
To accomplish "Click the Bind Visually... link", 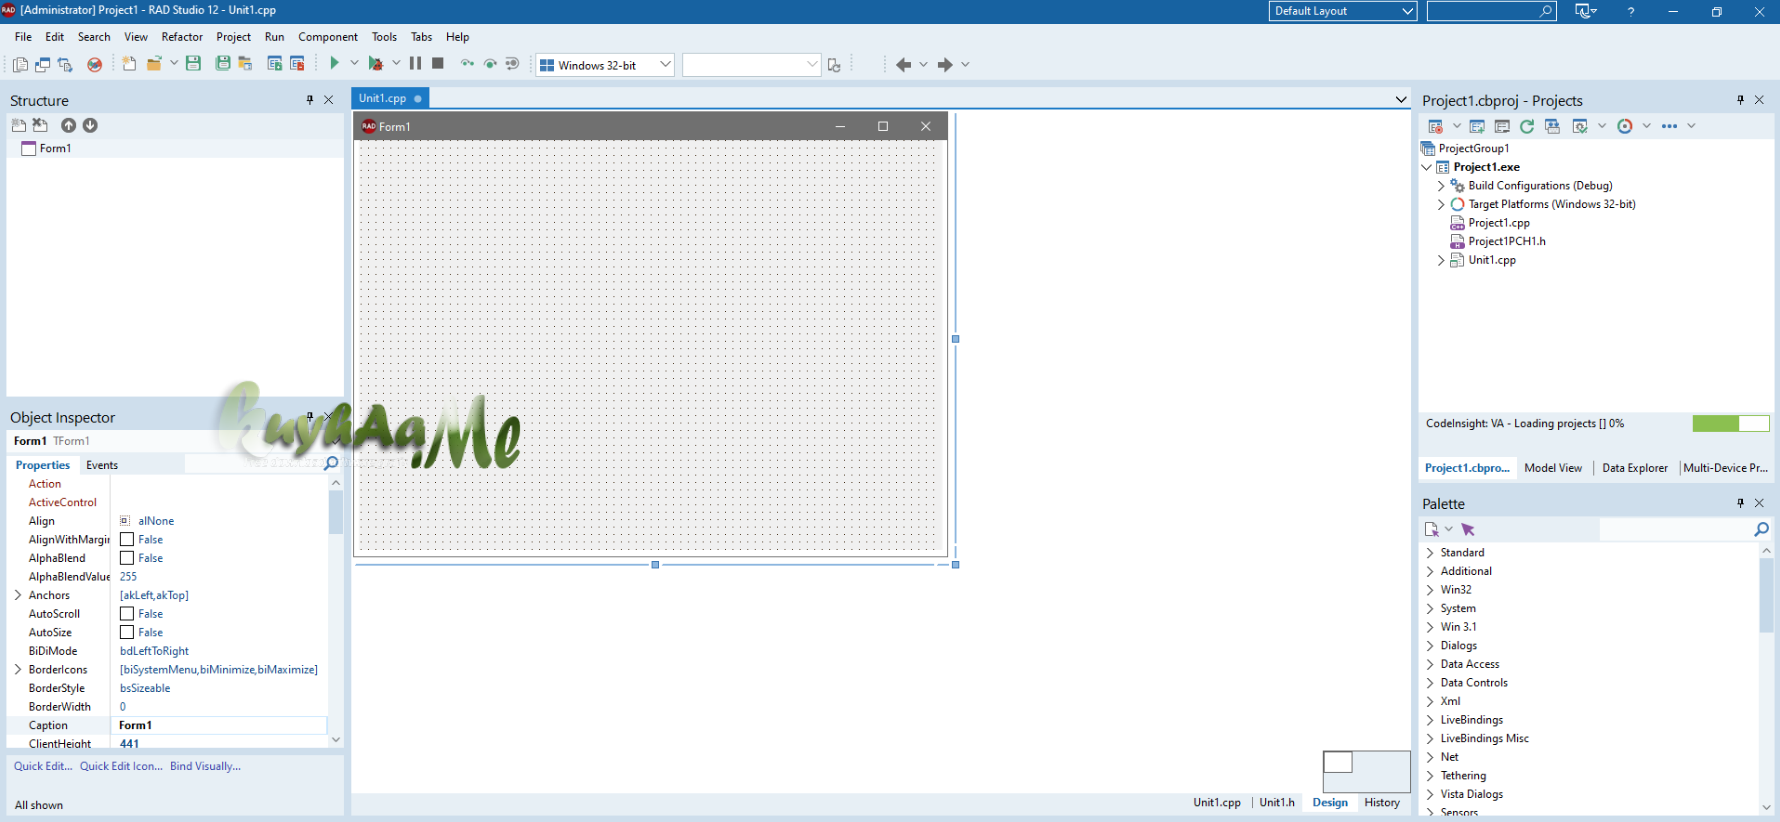I will coord(205,766).
